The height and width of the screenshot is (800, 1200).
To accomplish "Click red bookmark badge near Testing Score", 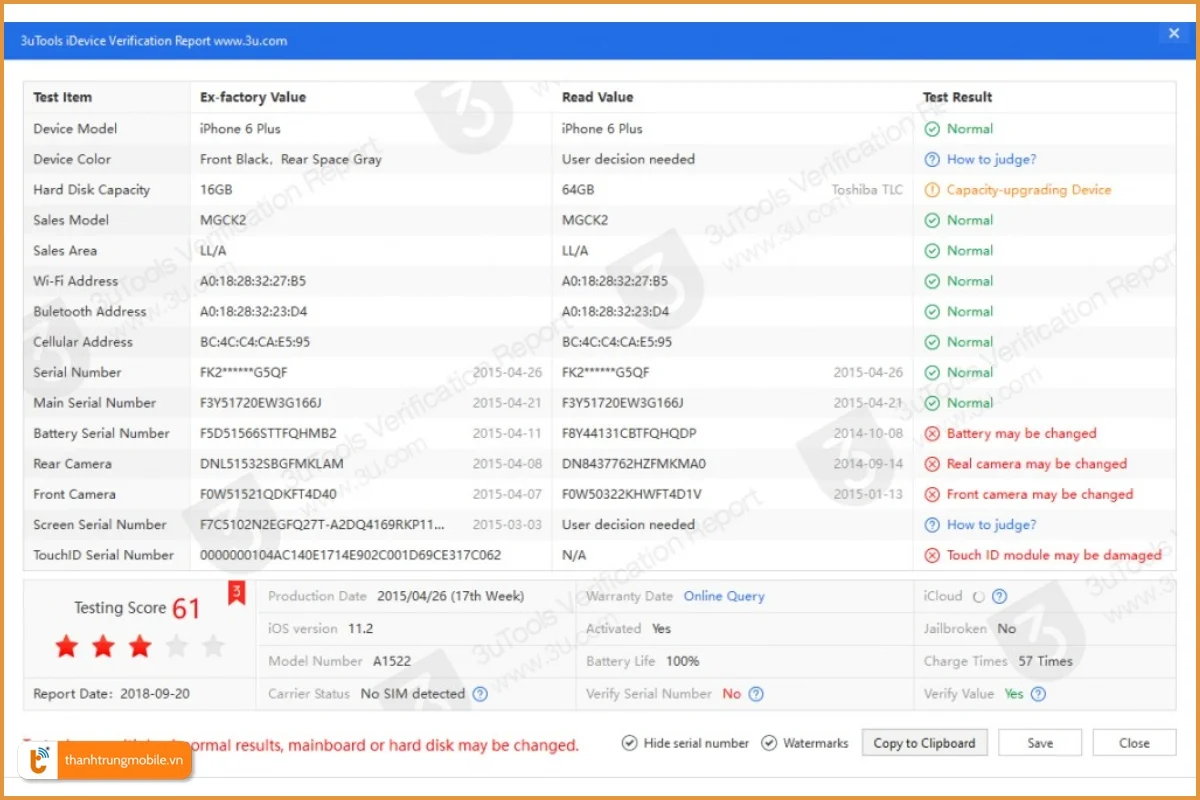I will tap(237, 594).
